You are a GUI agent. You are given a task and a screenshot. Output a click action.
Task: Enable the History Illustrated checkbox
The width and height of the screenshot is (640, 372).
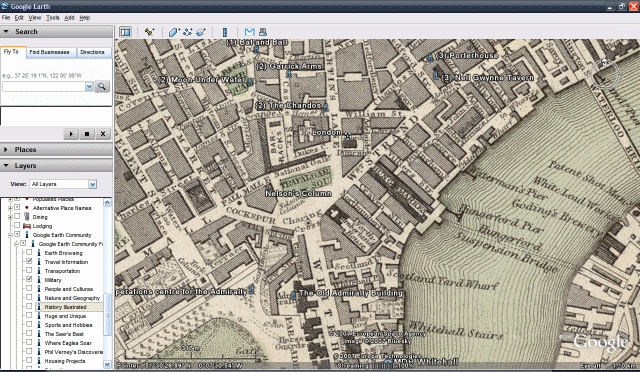click(x=29, y=306)
